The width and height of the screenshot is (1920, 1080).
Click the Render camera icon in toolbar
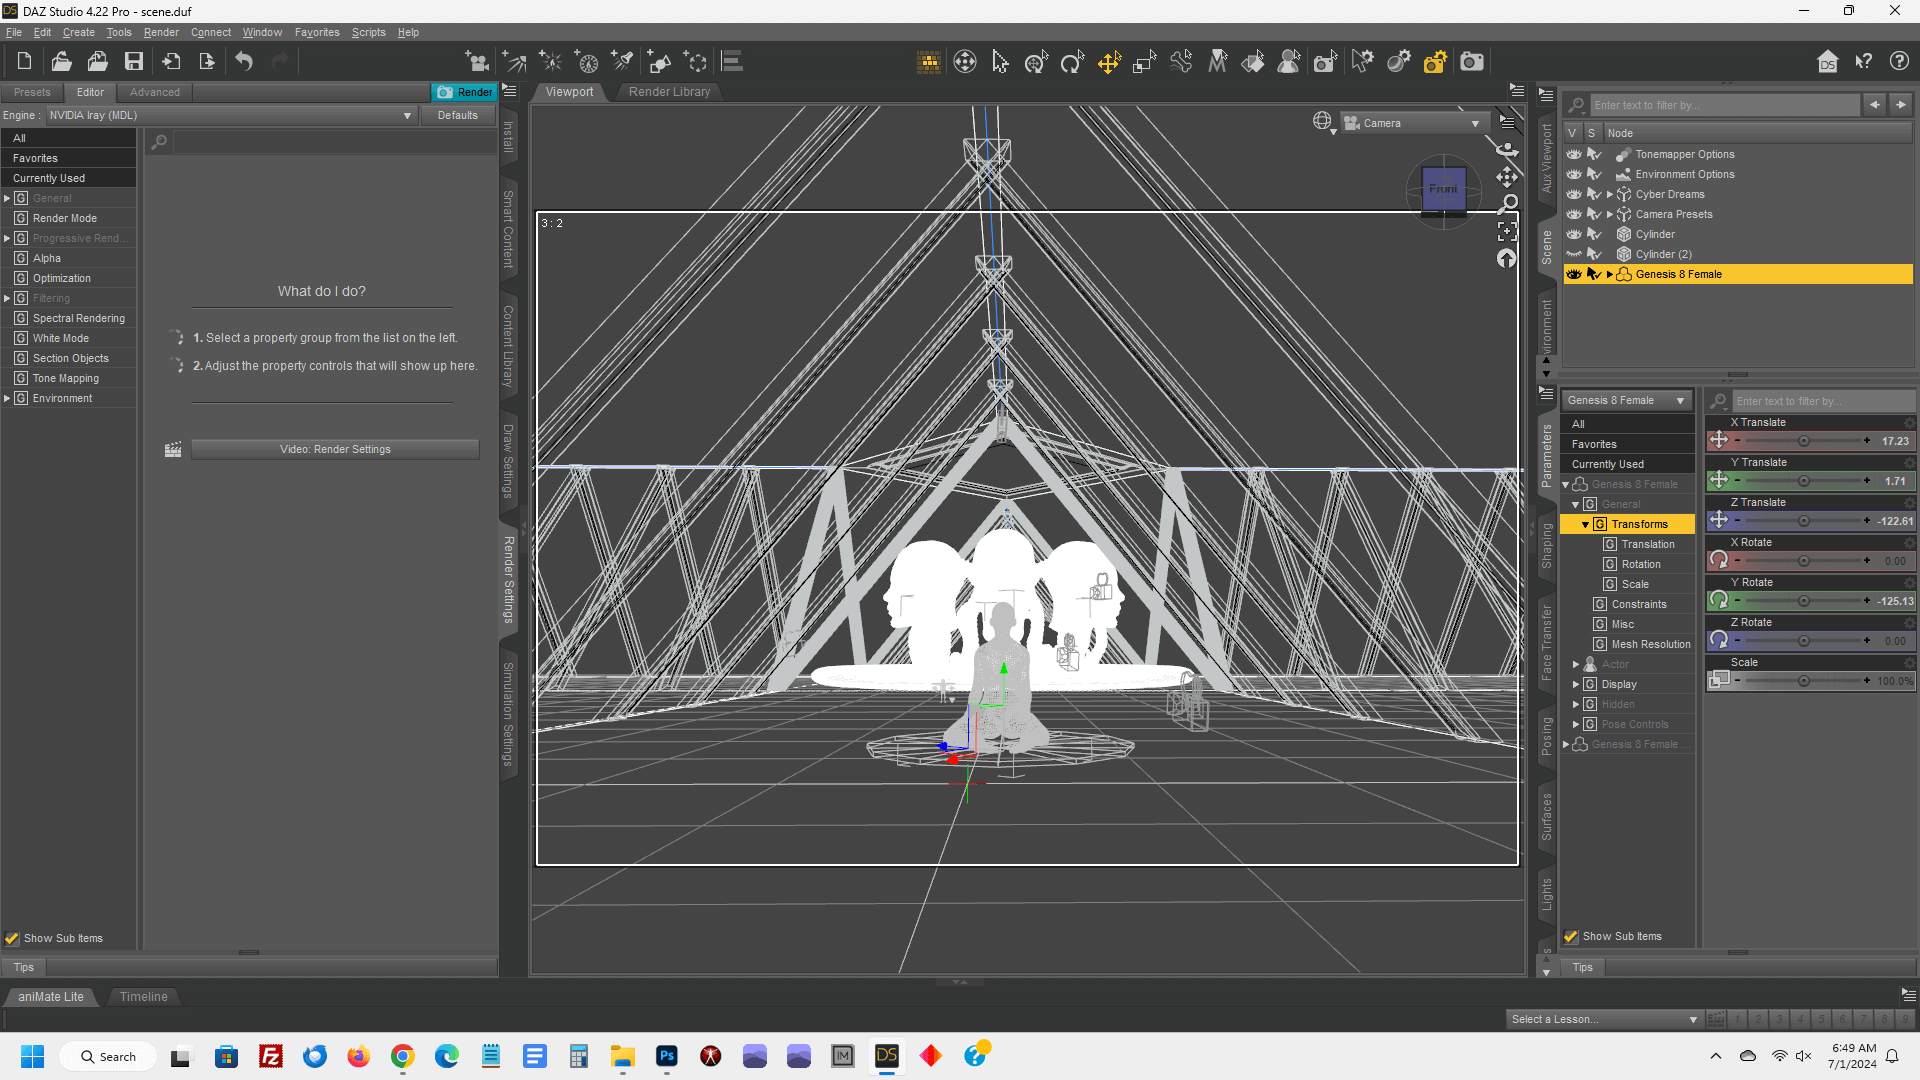point(1472,62)
